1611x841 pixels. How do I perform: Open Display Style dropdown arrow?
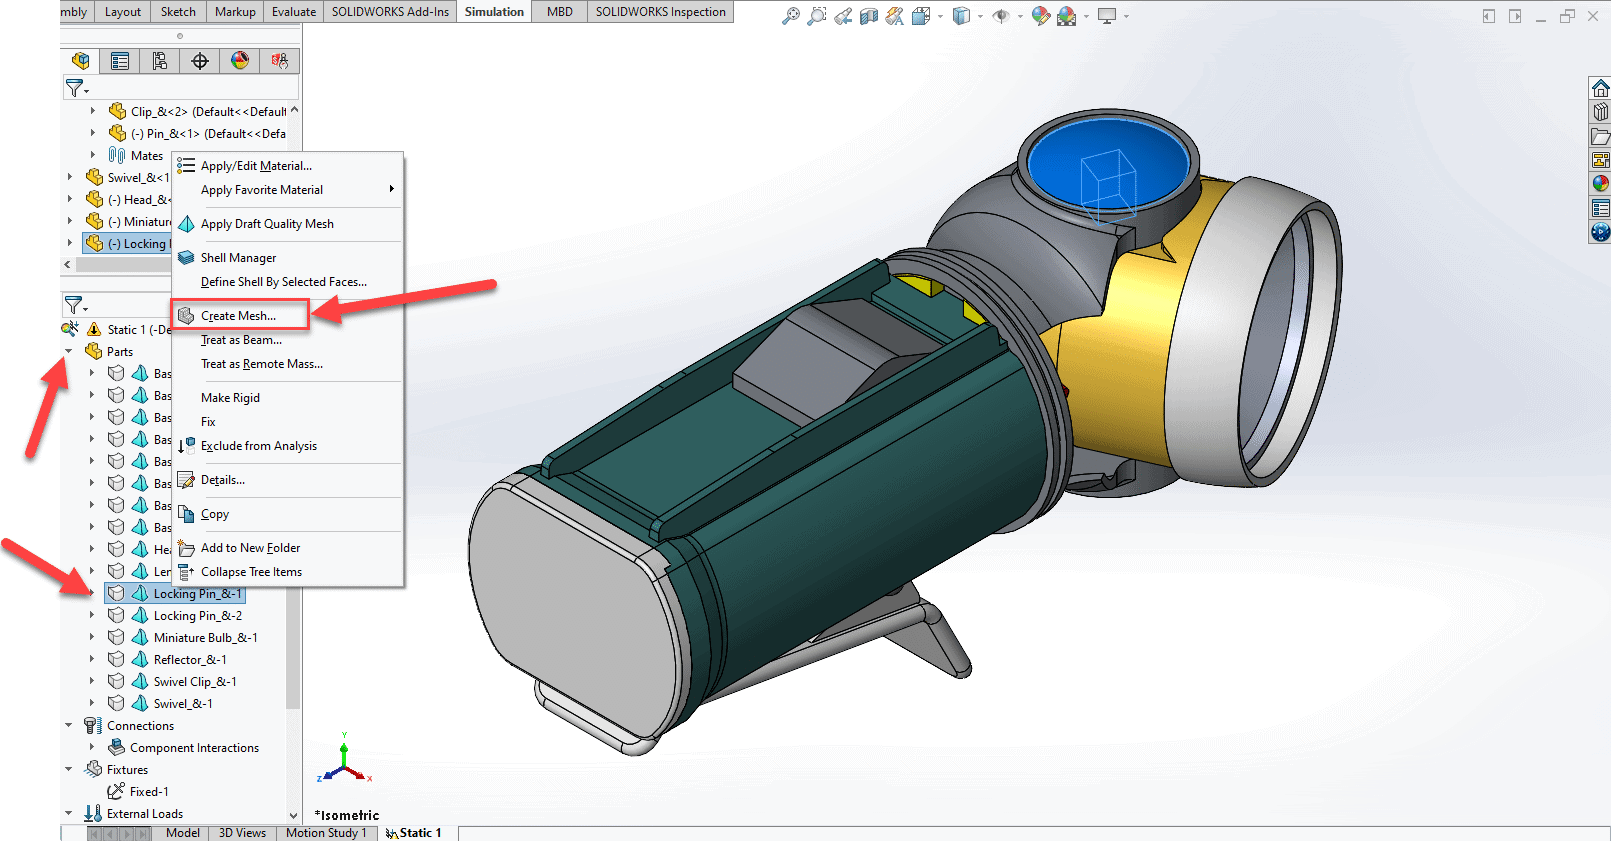coord(980,16)
